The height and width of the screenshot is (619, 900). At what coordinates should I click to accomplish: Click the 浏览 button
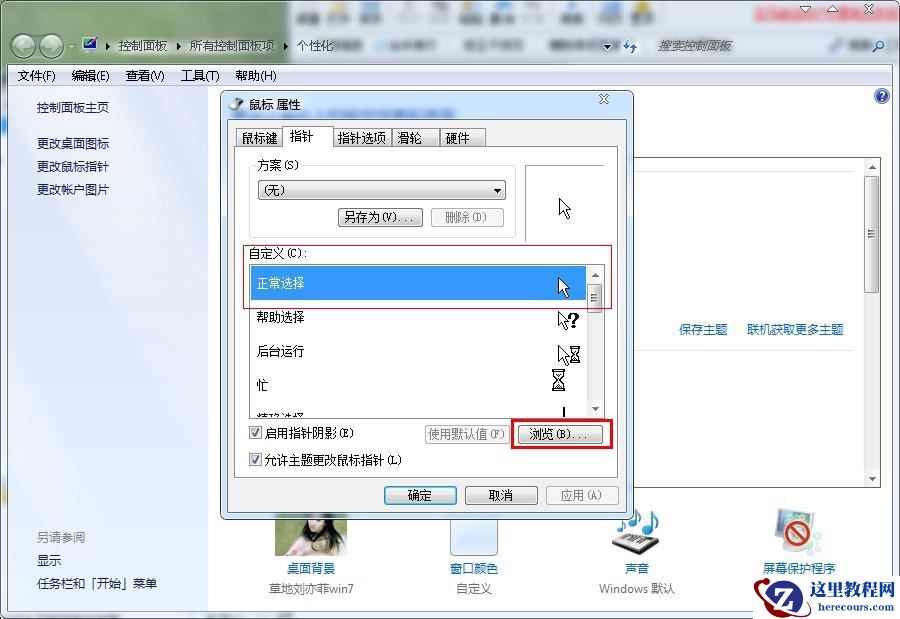pyautogui.click(x=561, y=433)
